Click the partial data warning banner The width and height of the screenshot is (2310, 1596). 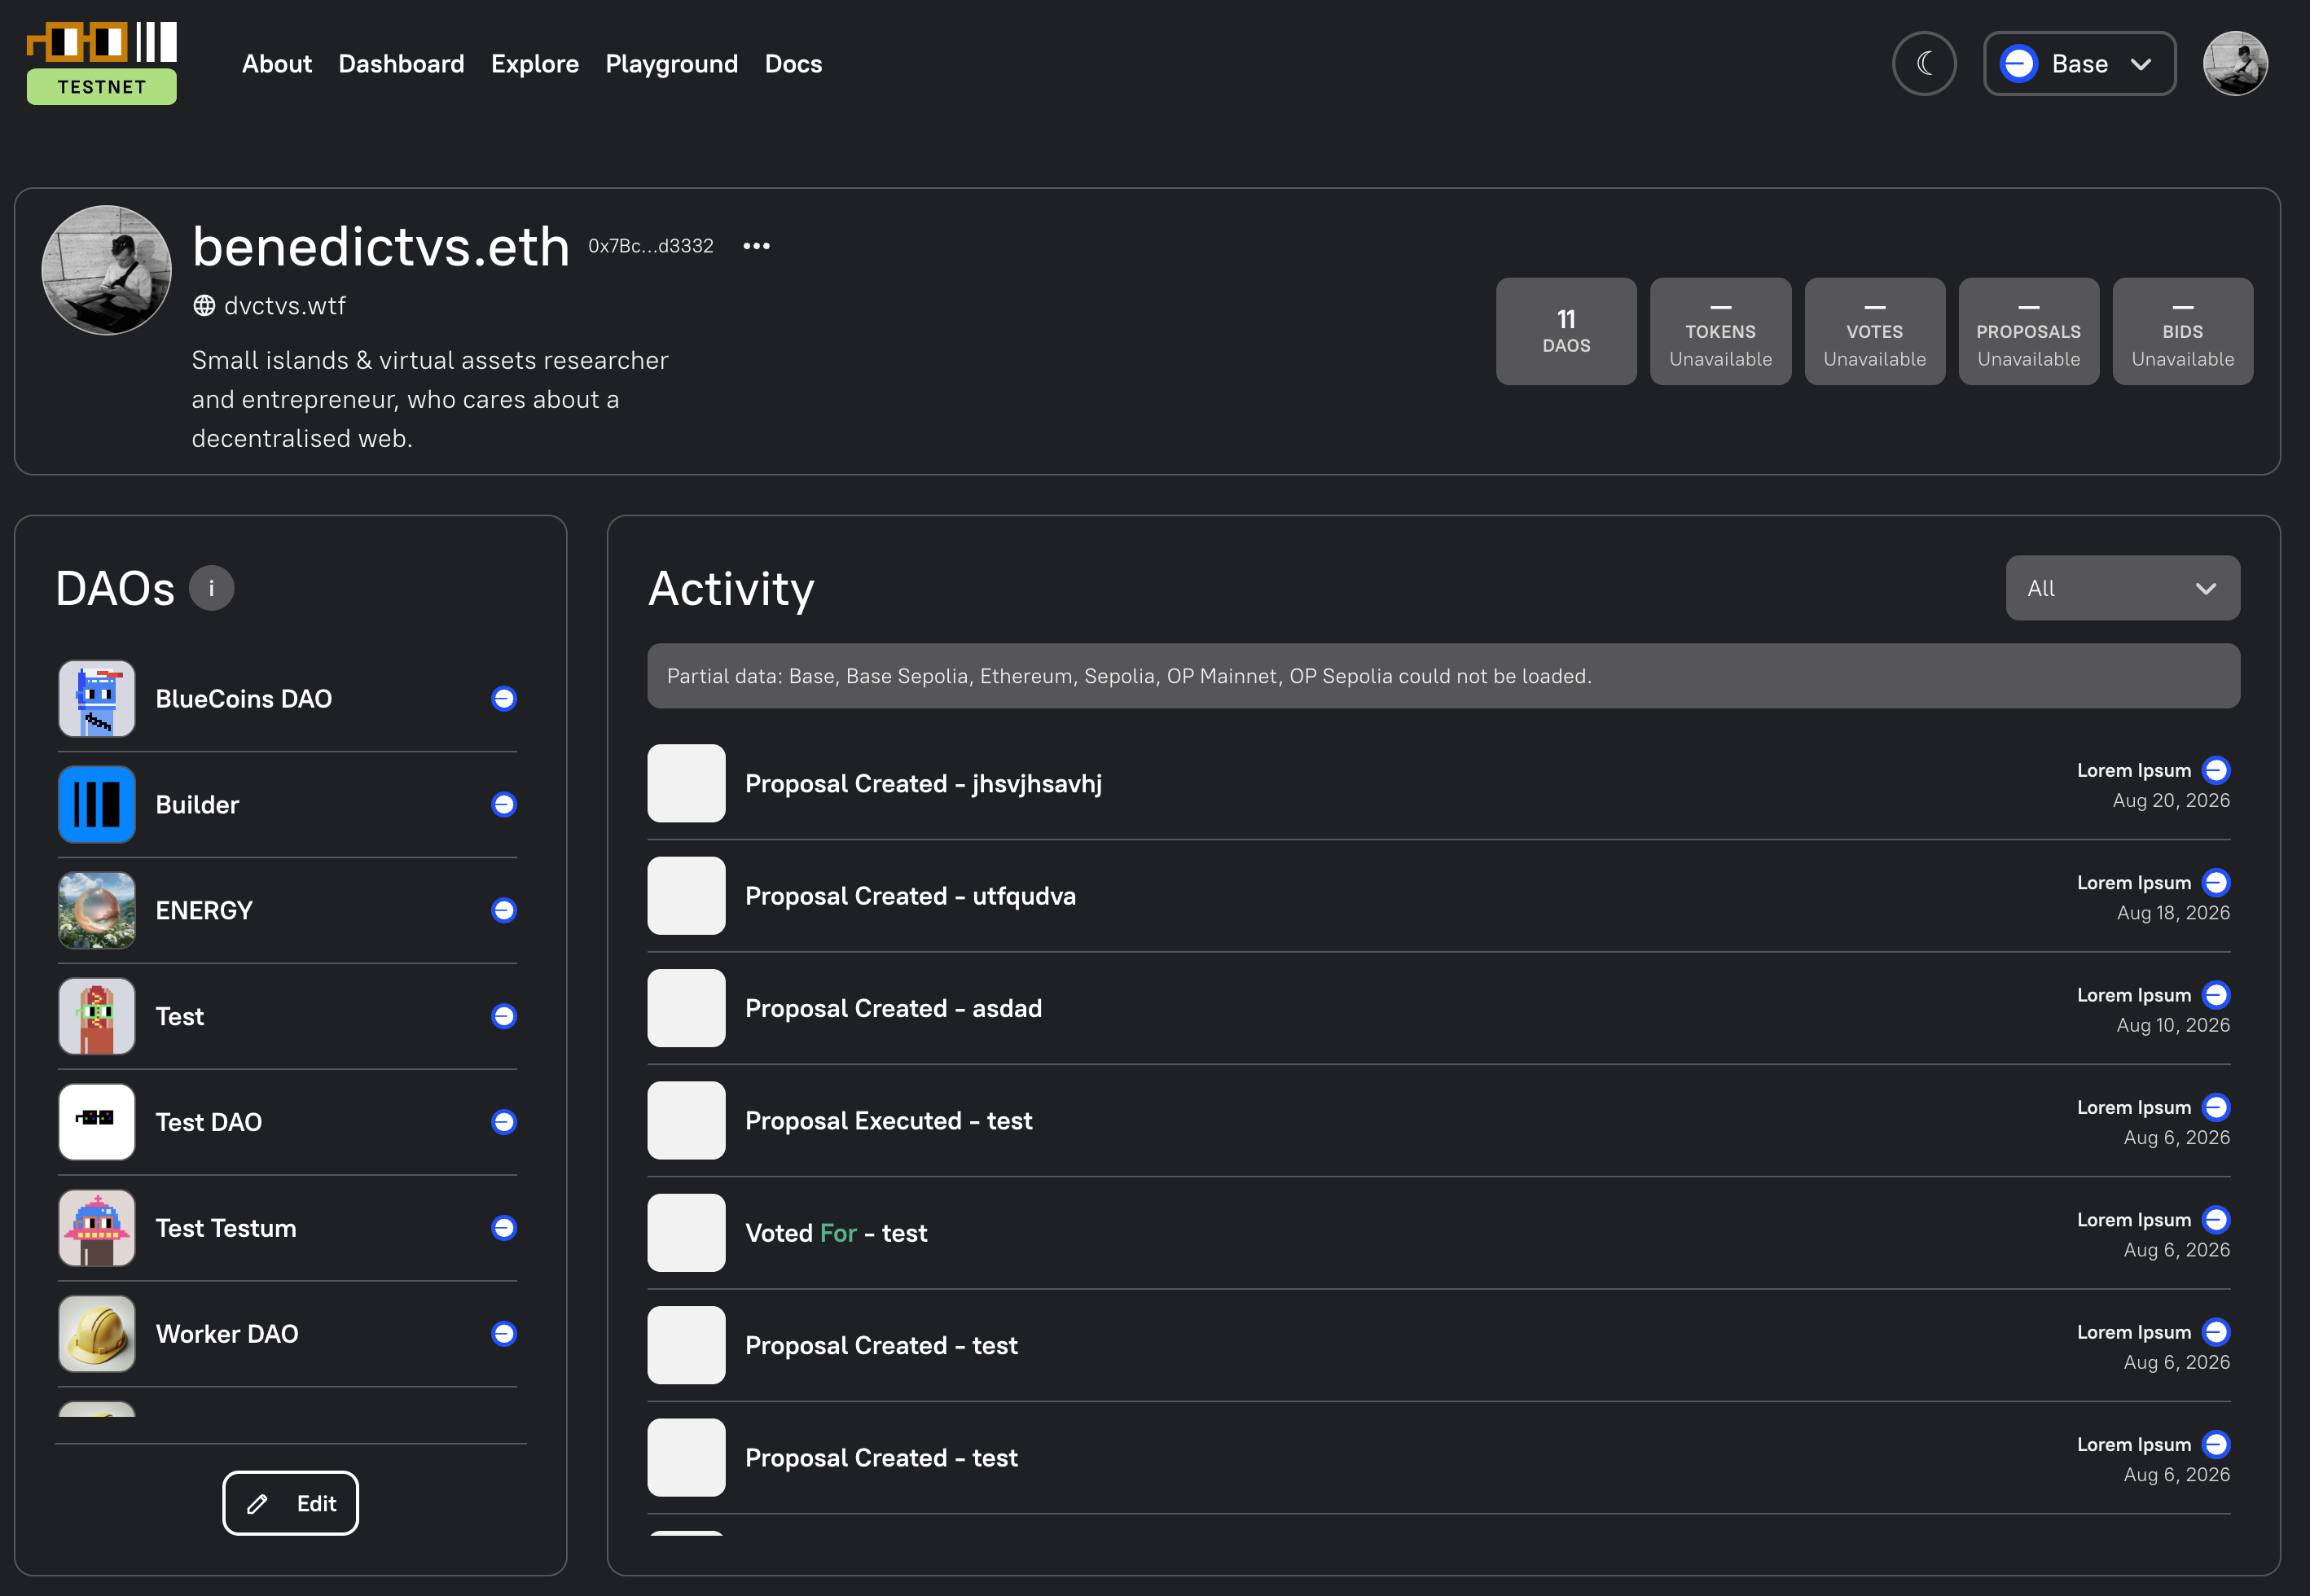click(x=1443, y=676)
